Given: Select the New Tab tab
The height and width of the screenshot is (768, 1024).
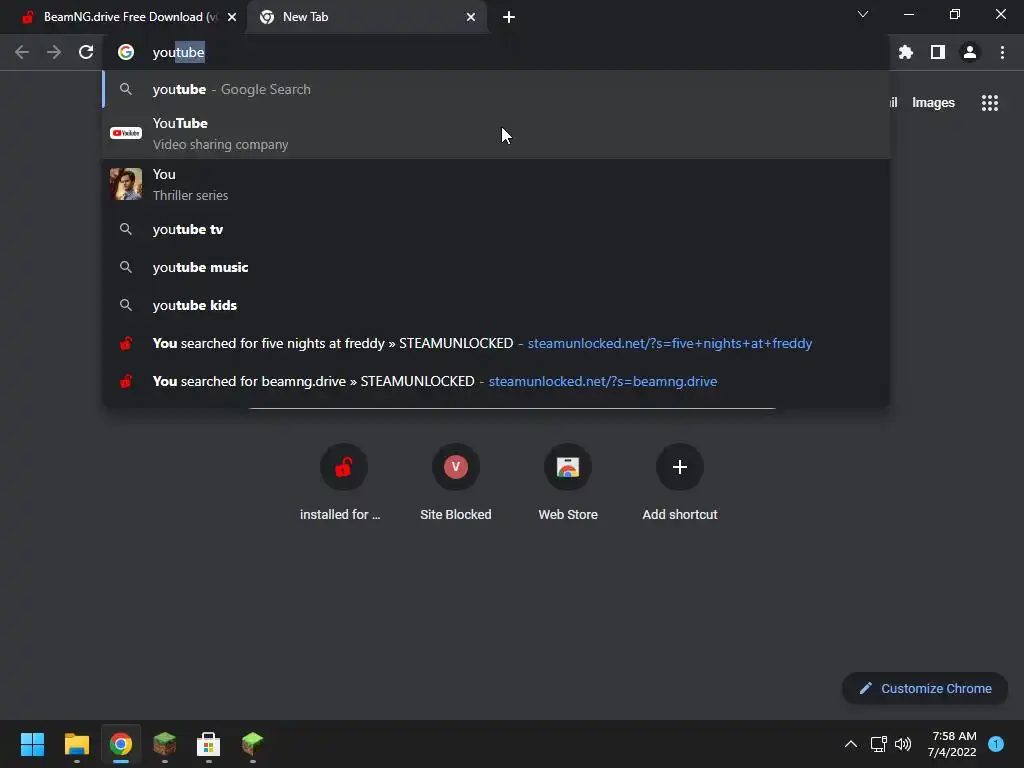Looking at the screenshot, I should pyautogui.click(x=366, y=17).
